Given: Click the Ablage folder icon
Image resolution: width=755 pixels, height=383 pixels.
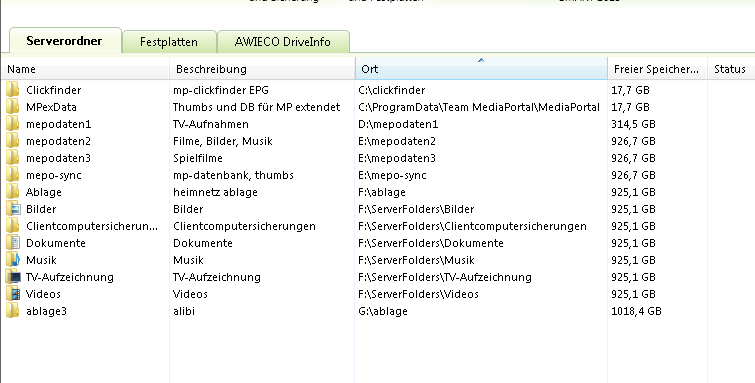Looking at the screenshot, I should [13, 192].
